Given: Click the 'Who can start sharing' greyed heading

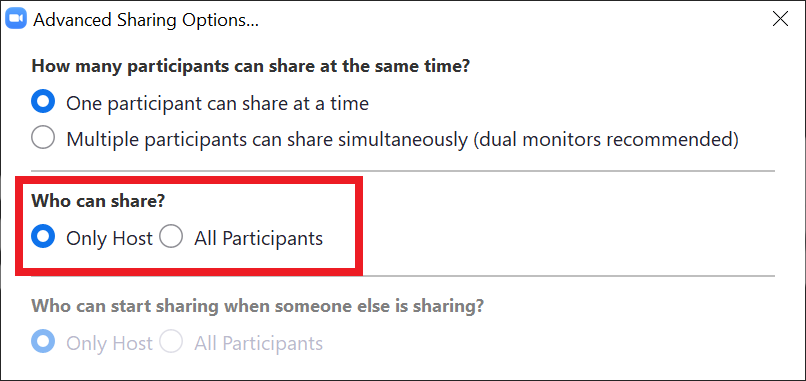Looking at the screenshot, I should click(258, 306).
